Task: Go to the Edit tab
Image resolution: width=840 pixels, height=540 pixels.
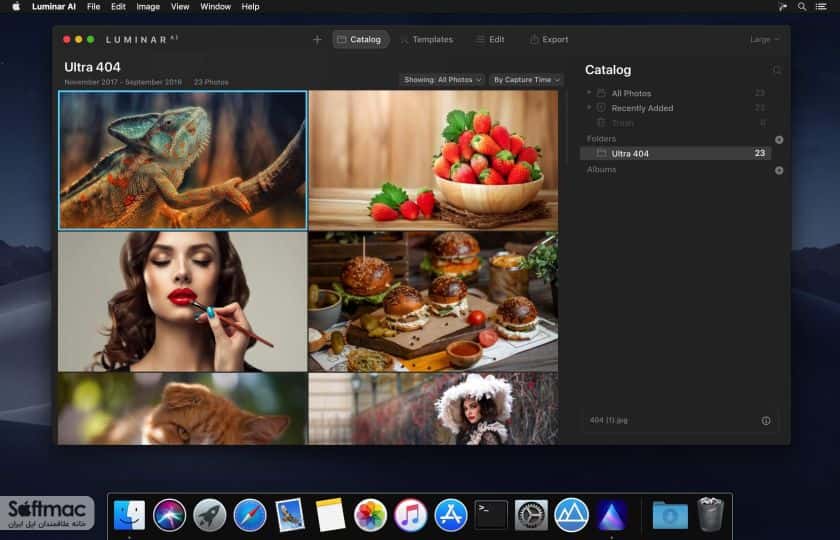Action: (491, 40)
